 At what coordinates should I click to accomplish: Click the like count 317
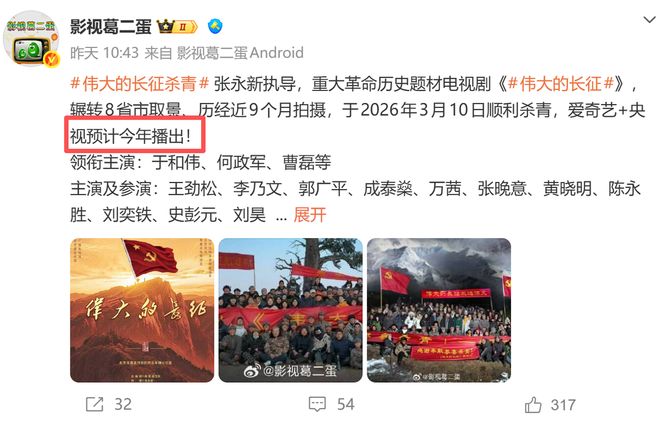[x=563, y=405]
